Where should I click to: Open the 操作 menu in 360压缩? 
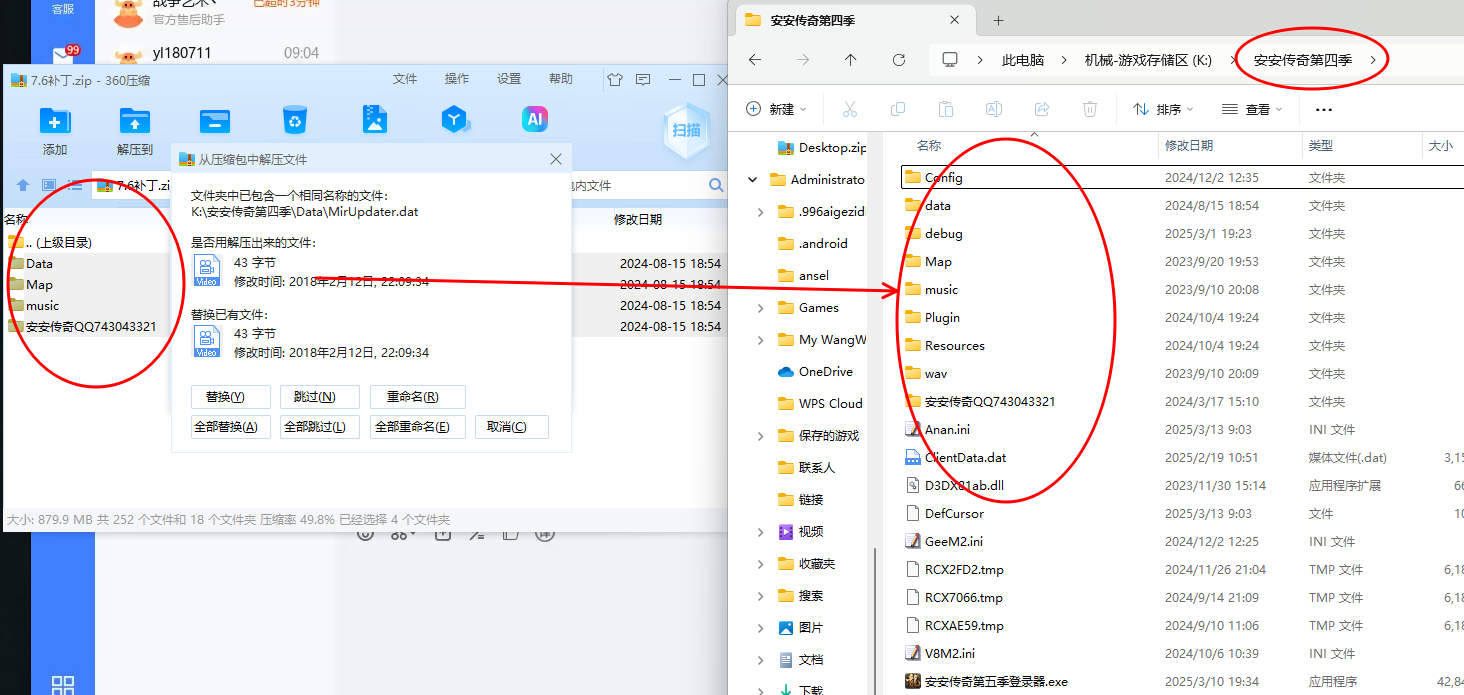tap(456, 79)
